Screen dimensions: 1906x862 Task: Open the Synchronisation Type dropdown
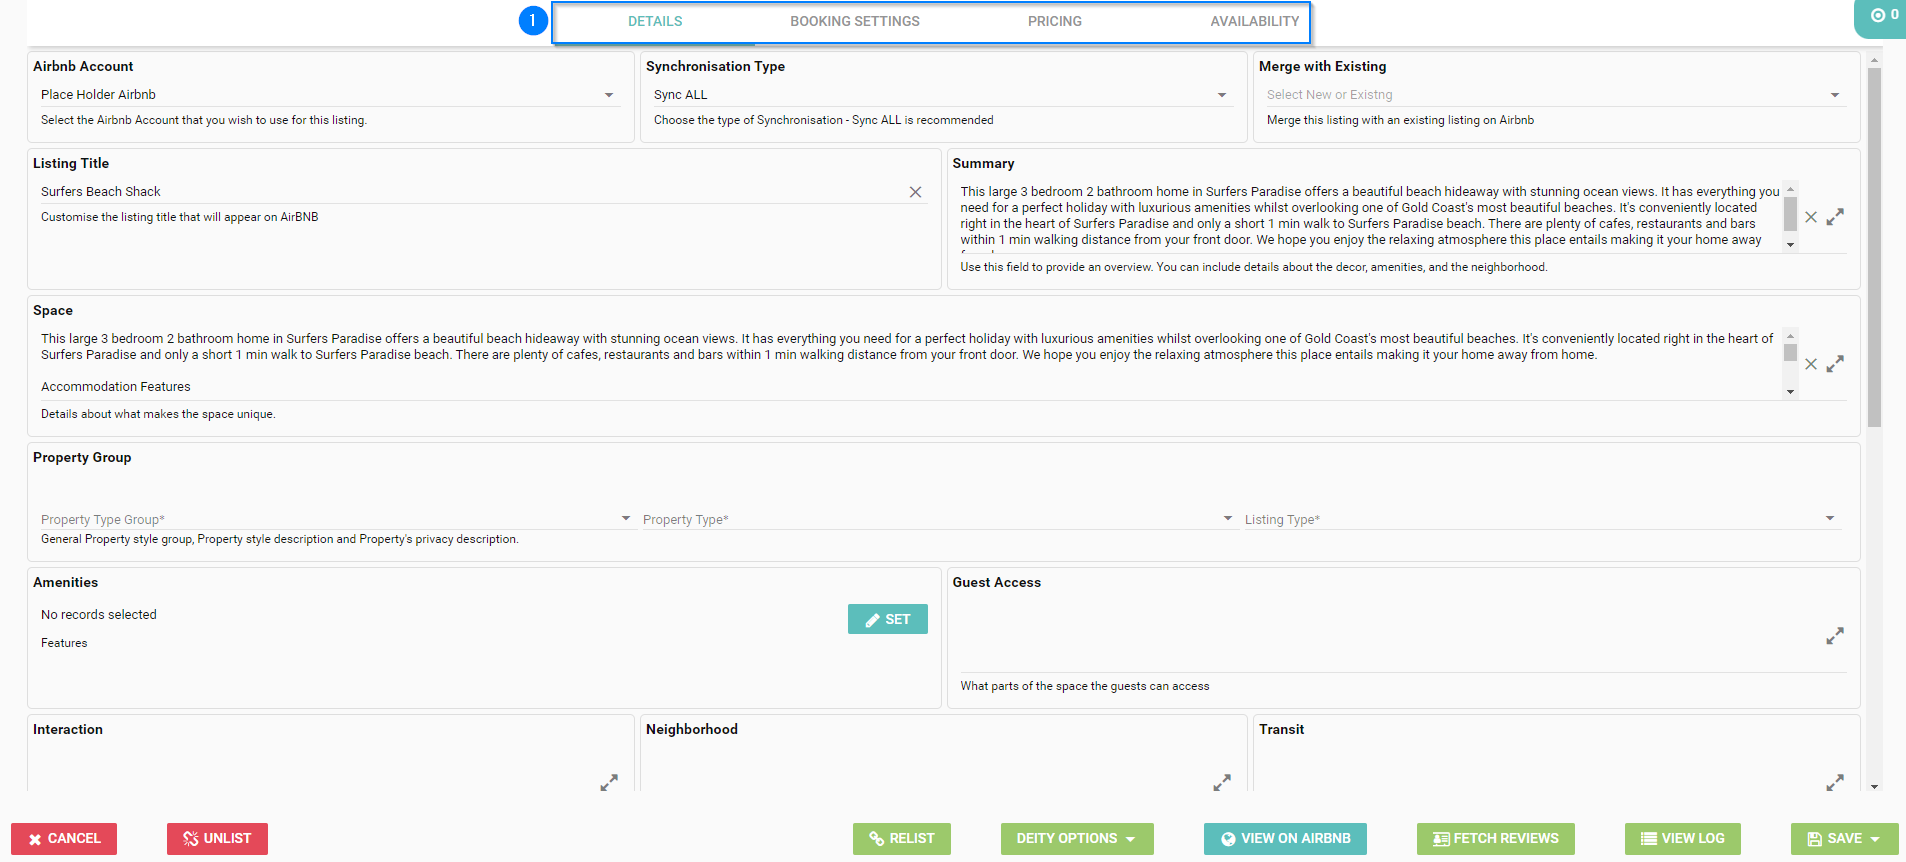tap(1221, 95)
